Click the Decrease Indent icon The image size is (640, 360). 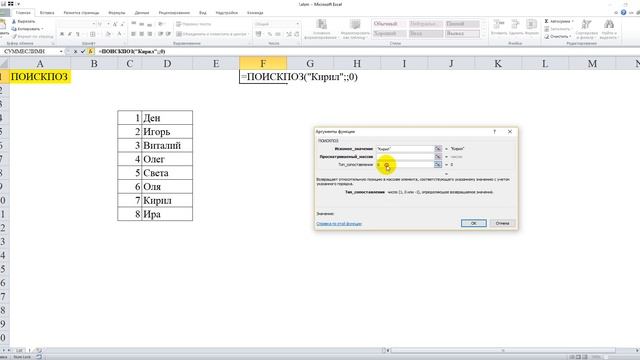coord(160,34)
